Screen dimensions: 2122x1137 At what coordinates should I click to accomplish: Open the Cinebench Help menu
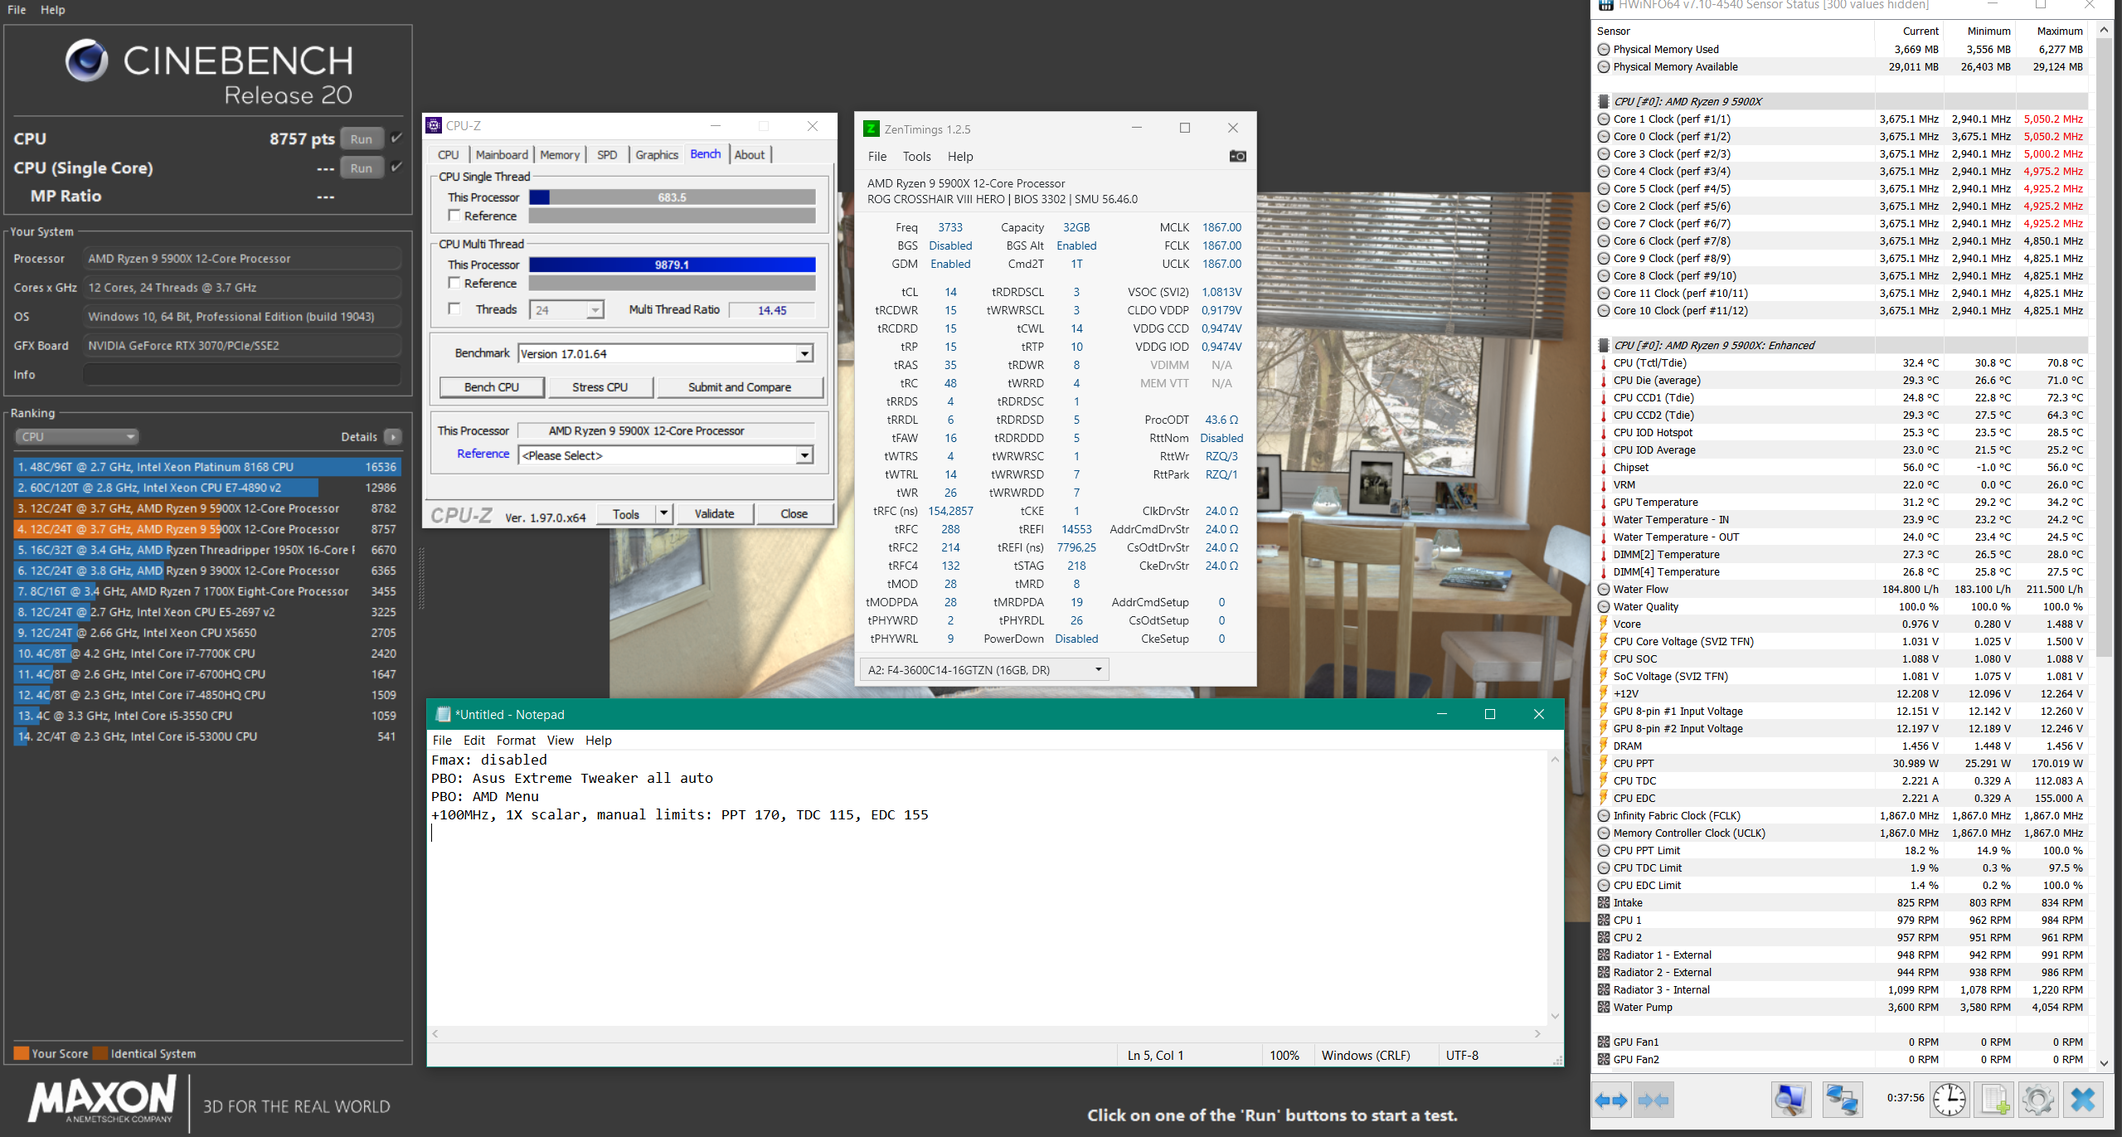coord(53,9)
